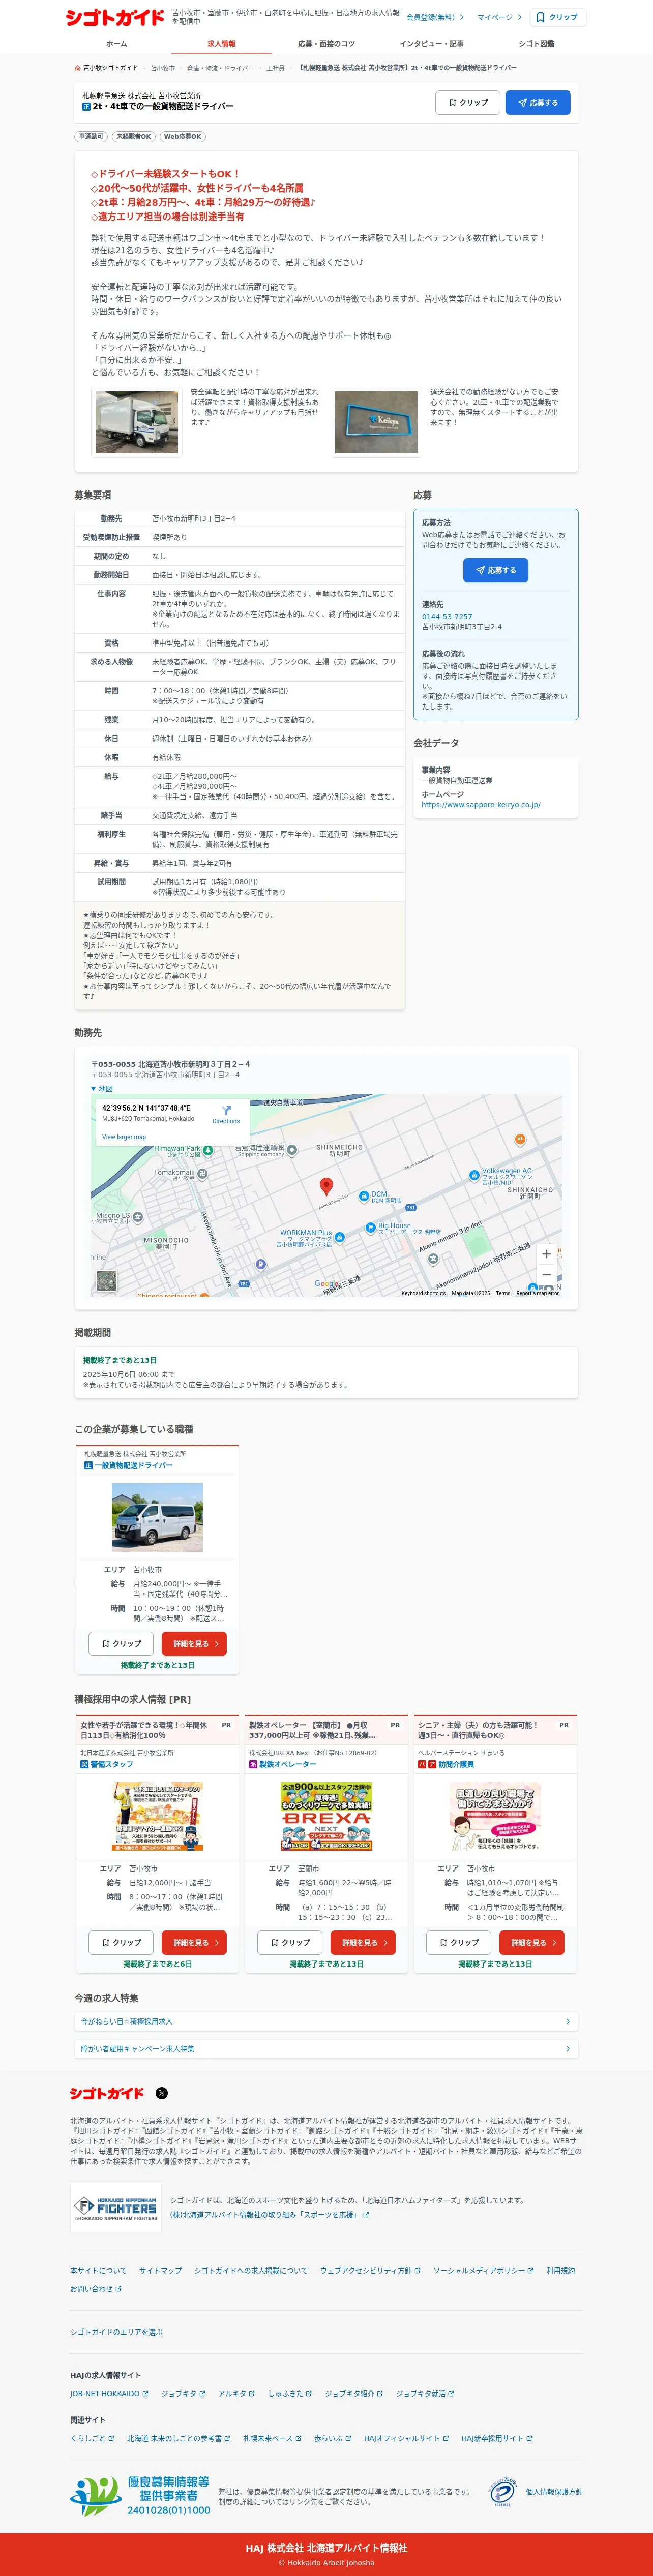The width and height of the screenshot is (653, 2576).
Task: Open the truck photo thumbnail
Action: pyautogui.click(x=137, y=422)
